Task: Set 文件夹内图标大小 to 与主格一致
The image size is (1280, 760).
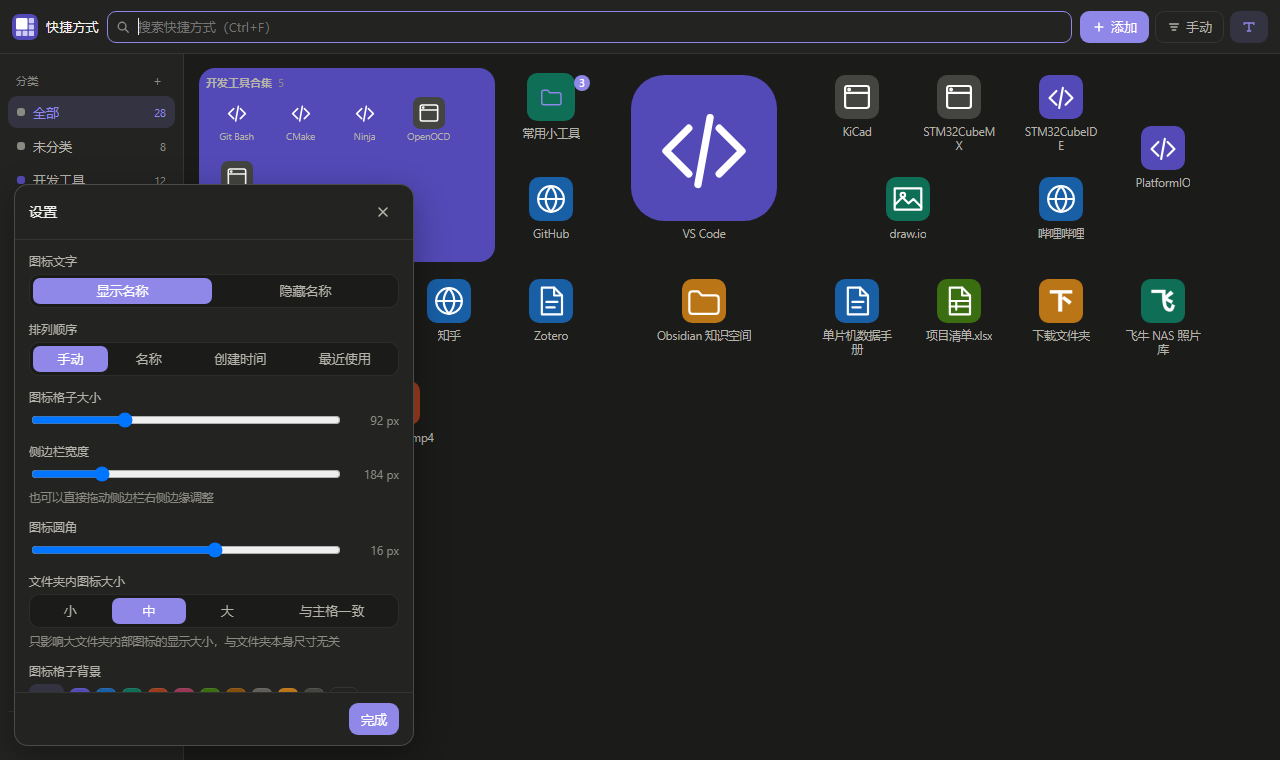Action: pyautogui.click(x=332, y=611)
